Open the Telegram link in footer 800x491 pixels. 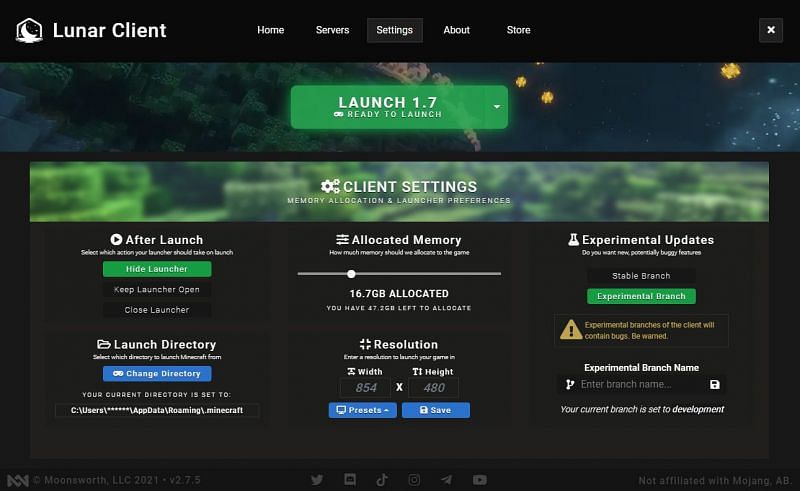click(x=446, y=480)
